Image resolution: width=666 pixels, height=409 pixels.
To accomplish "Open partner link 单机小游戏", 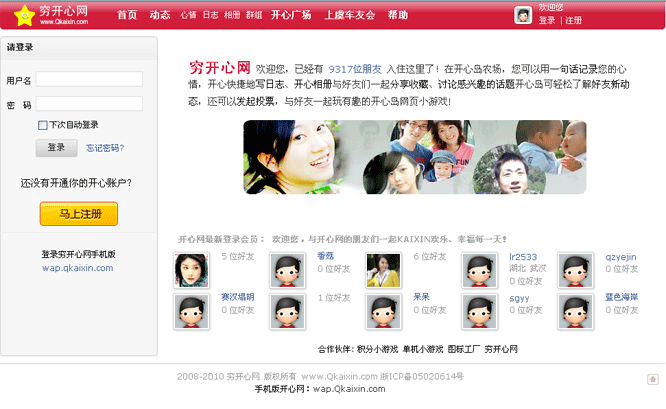I will click(x=423, y=349).
